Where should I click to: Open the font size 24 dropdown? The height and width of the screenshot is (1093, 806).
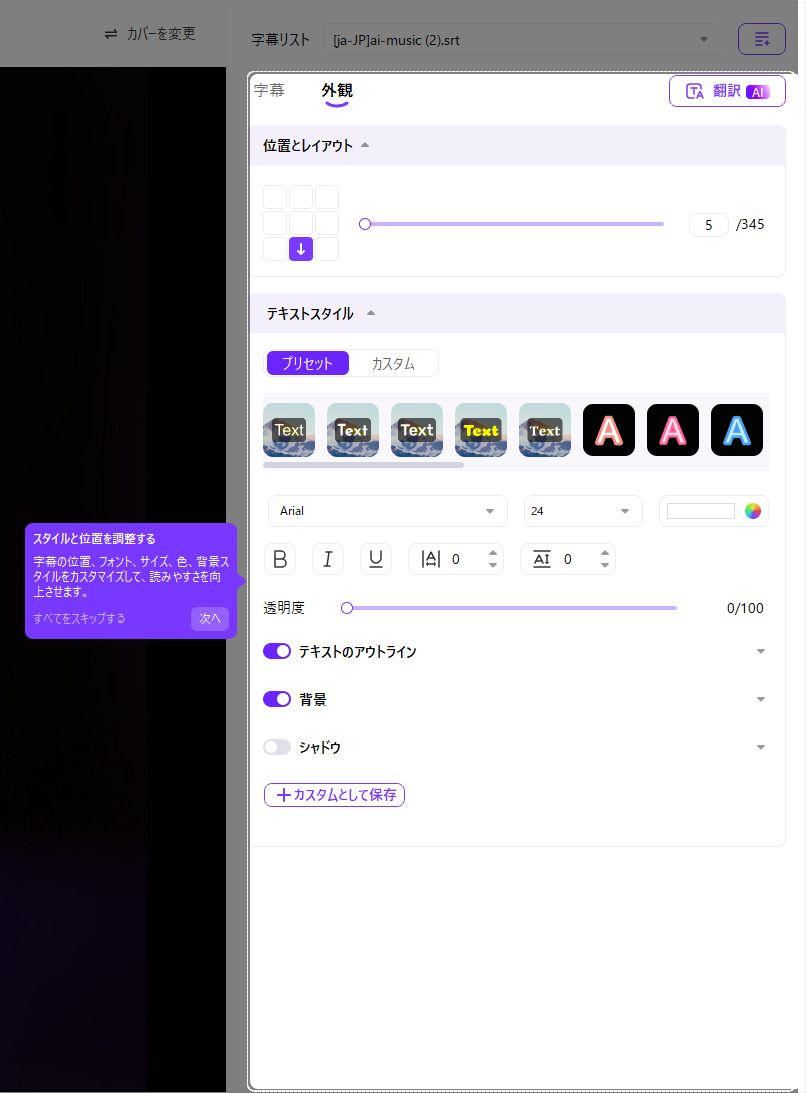(583, 511)
